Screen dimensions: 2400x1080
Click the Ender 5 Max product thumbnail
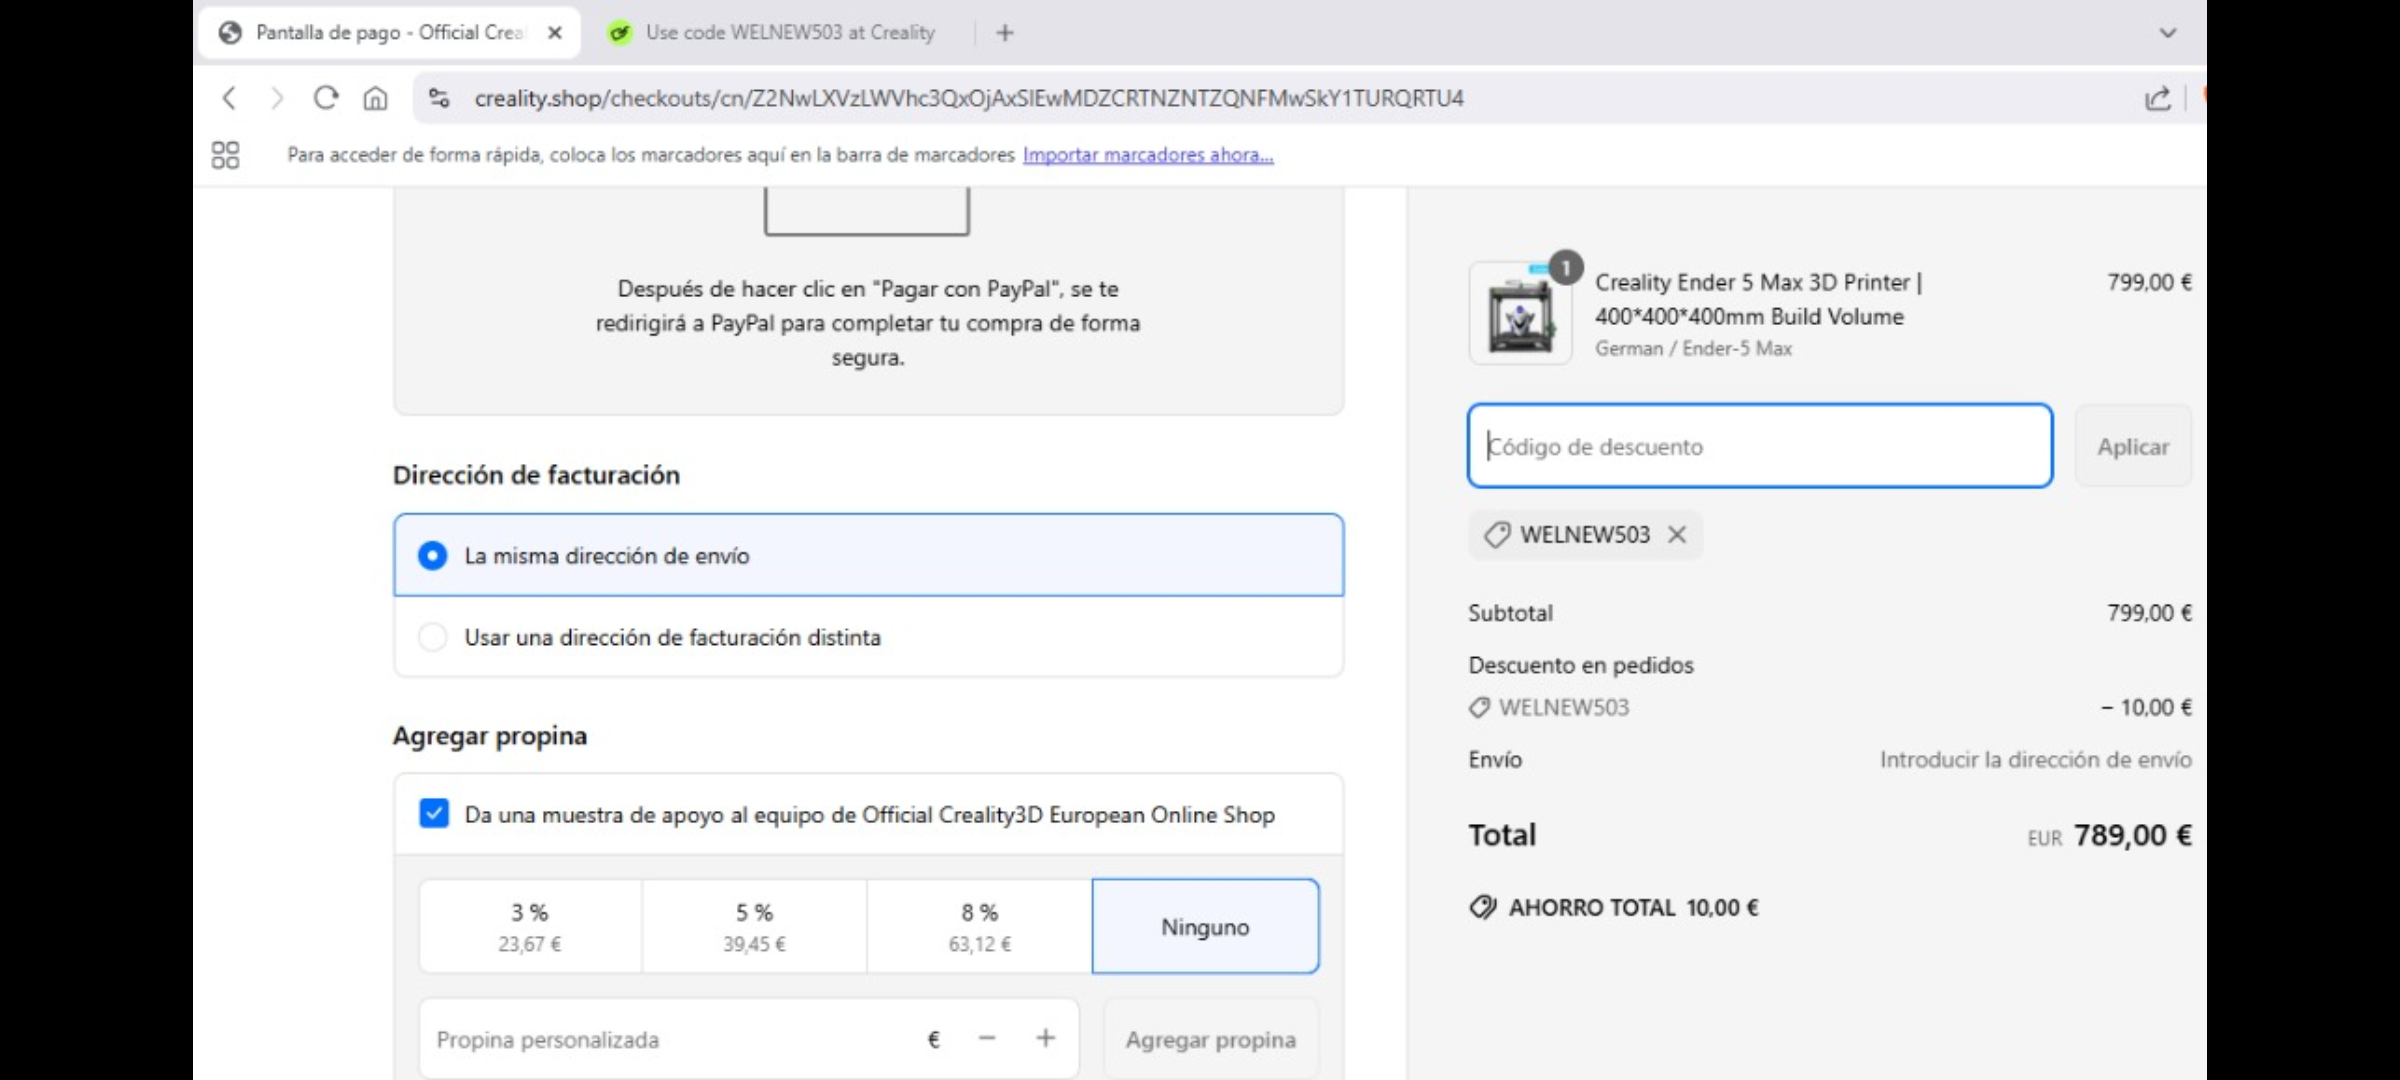tap(1520, 314)
